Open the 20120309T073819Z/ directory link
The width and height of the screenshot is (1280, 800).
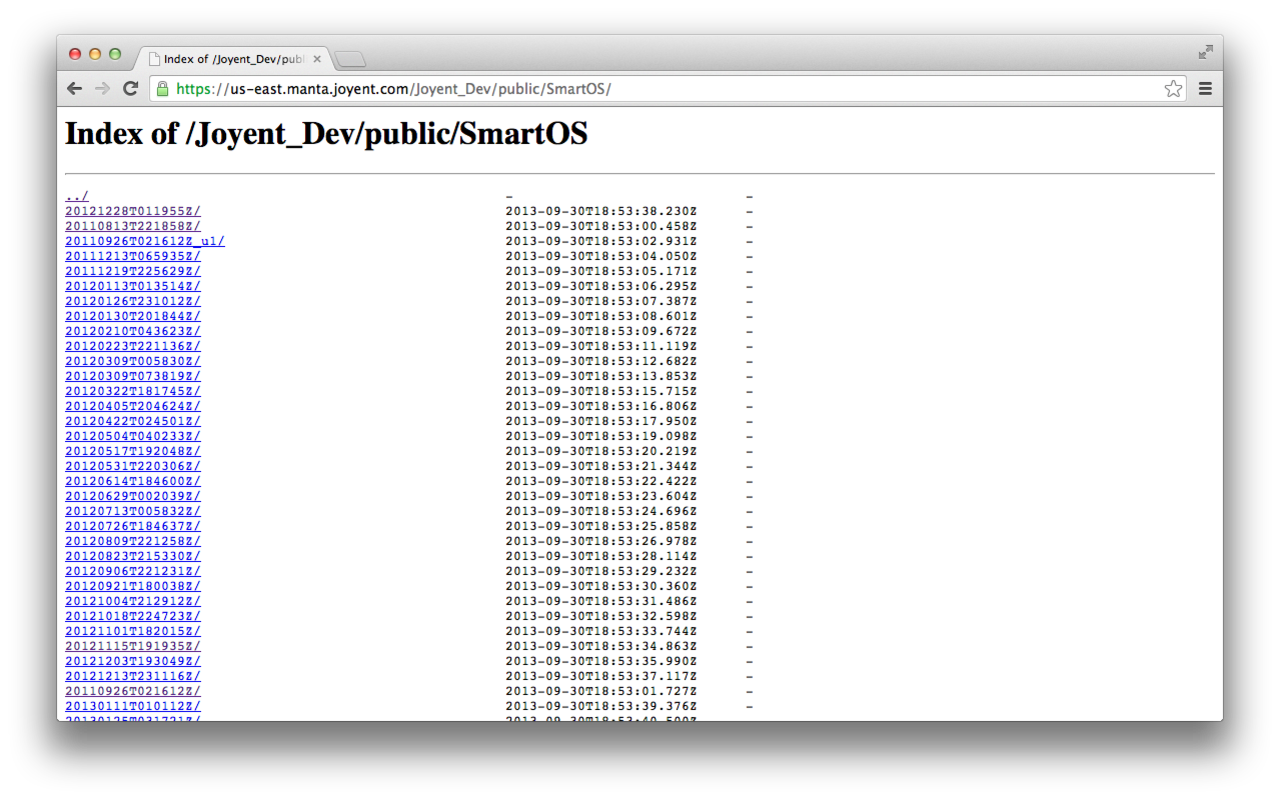133,376
